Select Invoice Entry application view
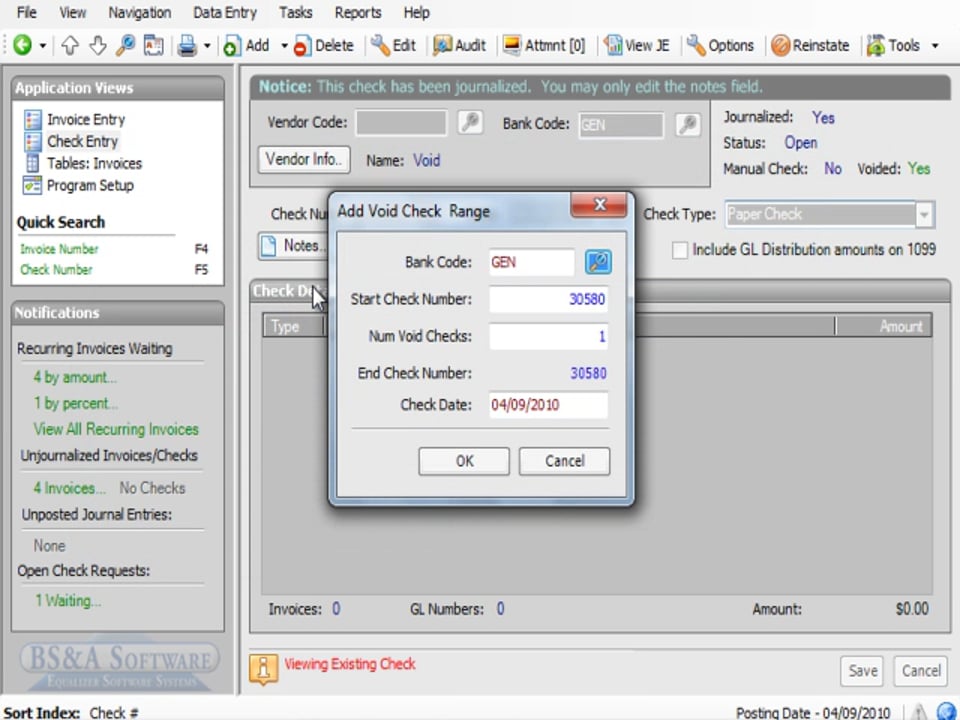 [x=74, y=119]
